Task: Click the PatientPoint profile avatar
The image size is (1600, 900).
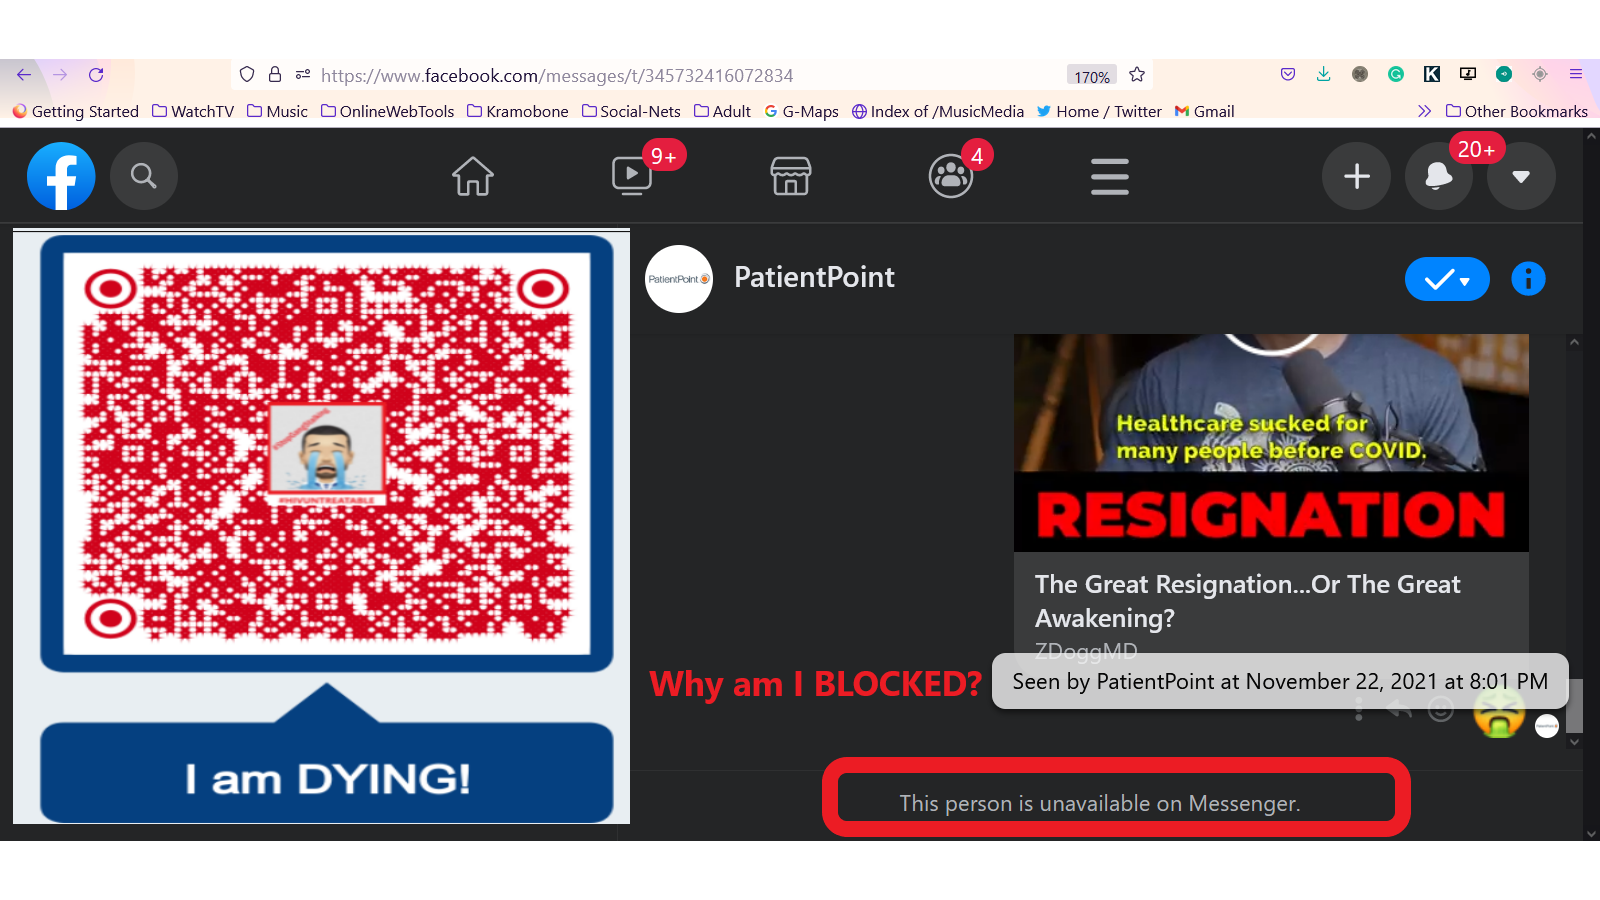Action: pyautogui.click(x=679, y=279)
